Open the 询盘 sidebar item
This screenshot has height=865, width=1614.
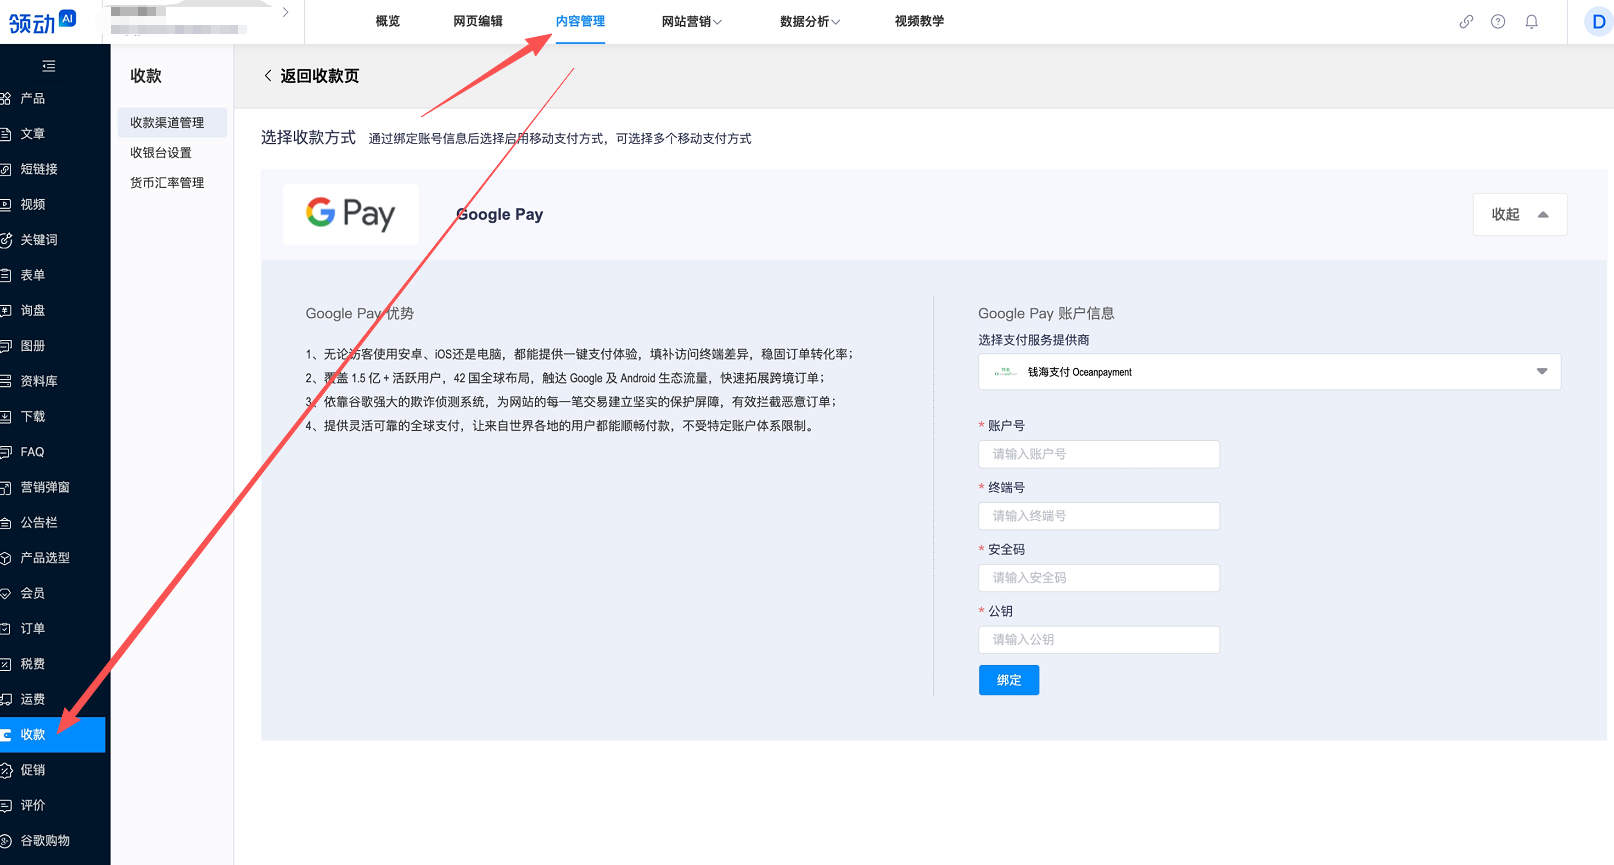pyautogui.click(x=32, y=311)
